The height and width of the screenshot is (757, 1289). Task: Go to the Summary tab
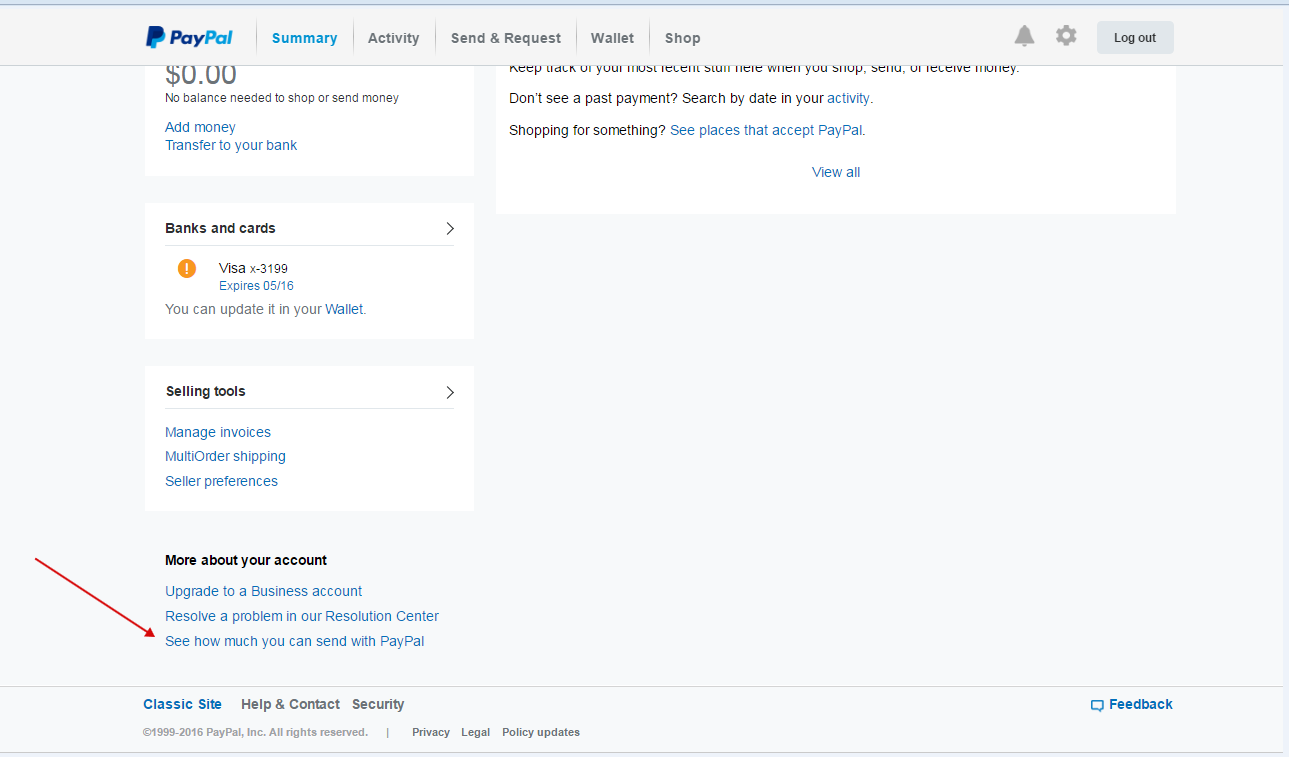(304, 38)
